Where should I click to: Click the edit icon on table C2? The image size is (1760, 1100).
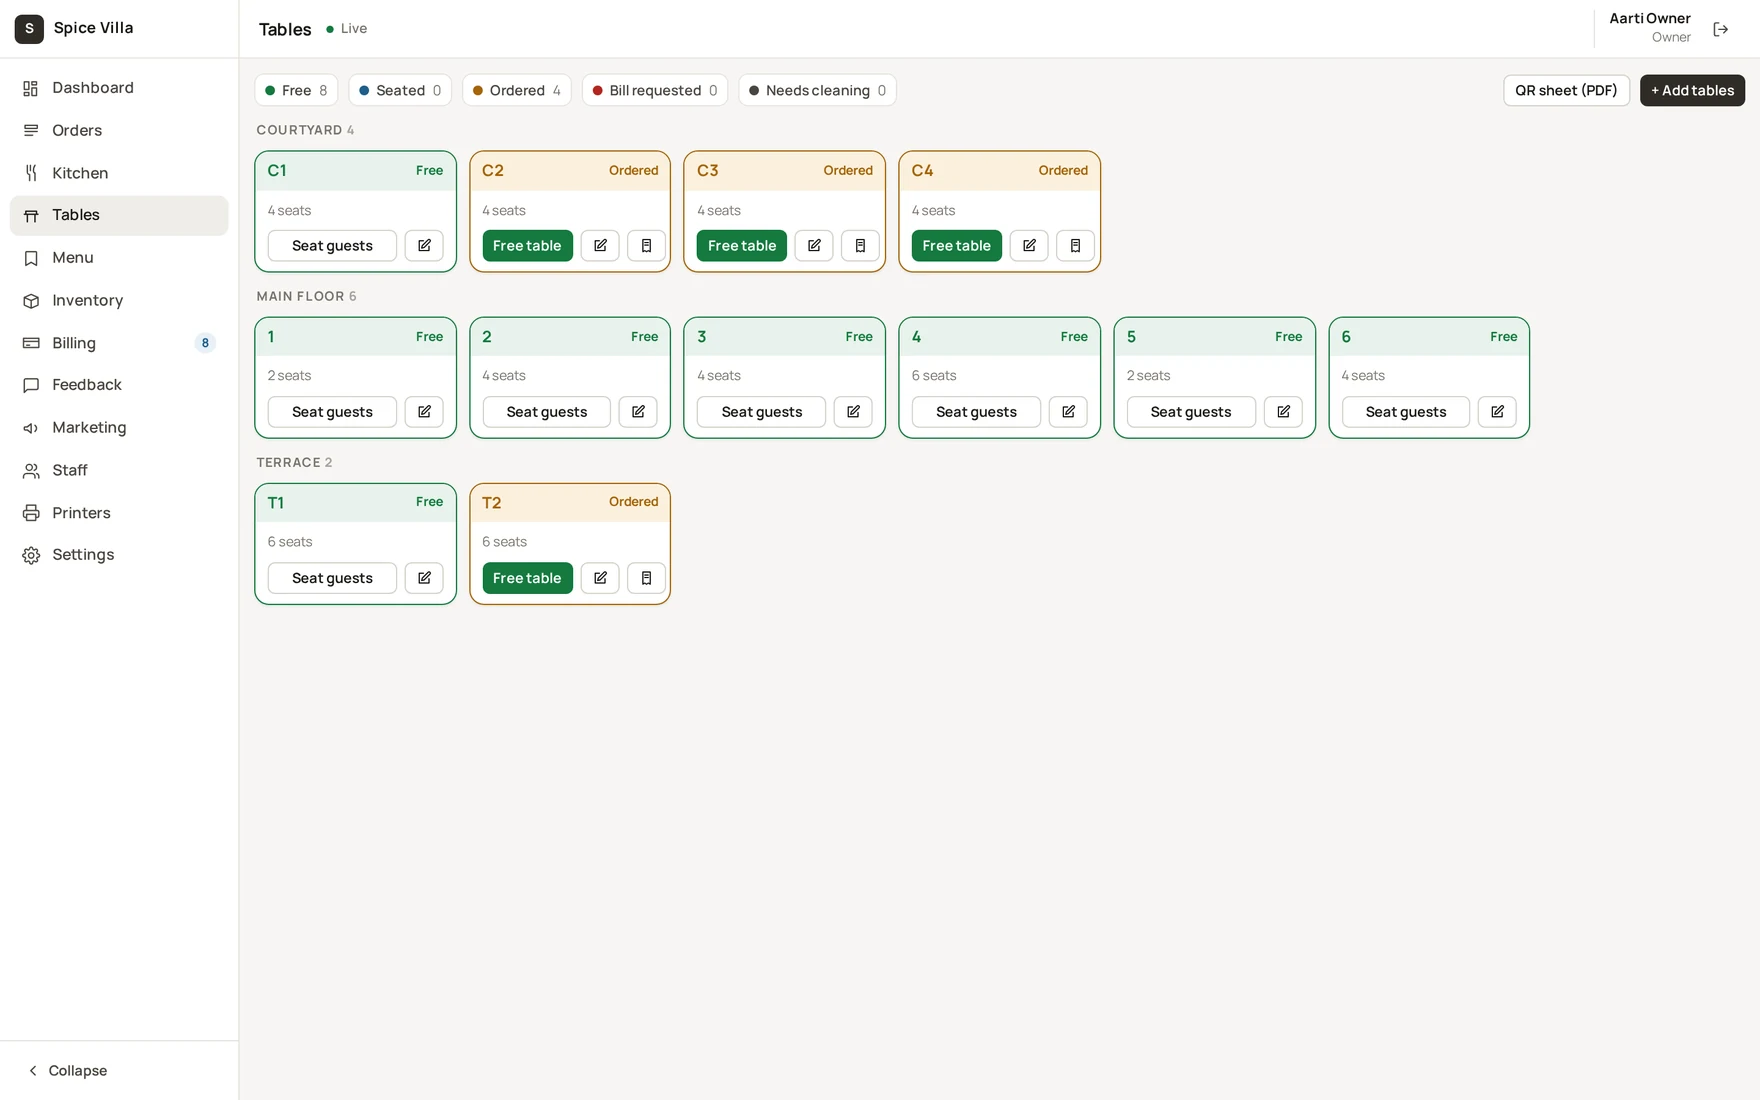tap(600, 246)
